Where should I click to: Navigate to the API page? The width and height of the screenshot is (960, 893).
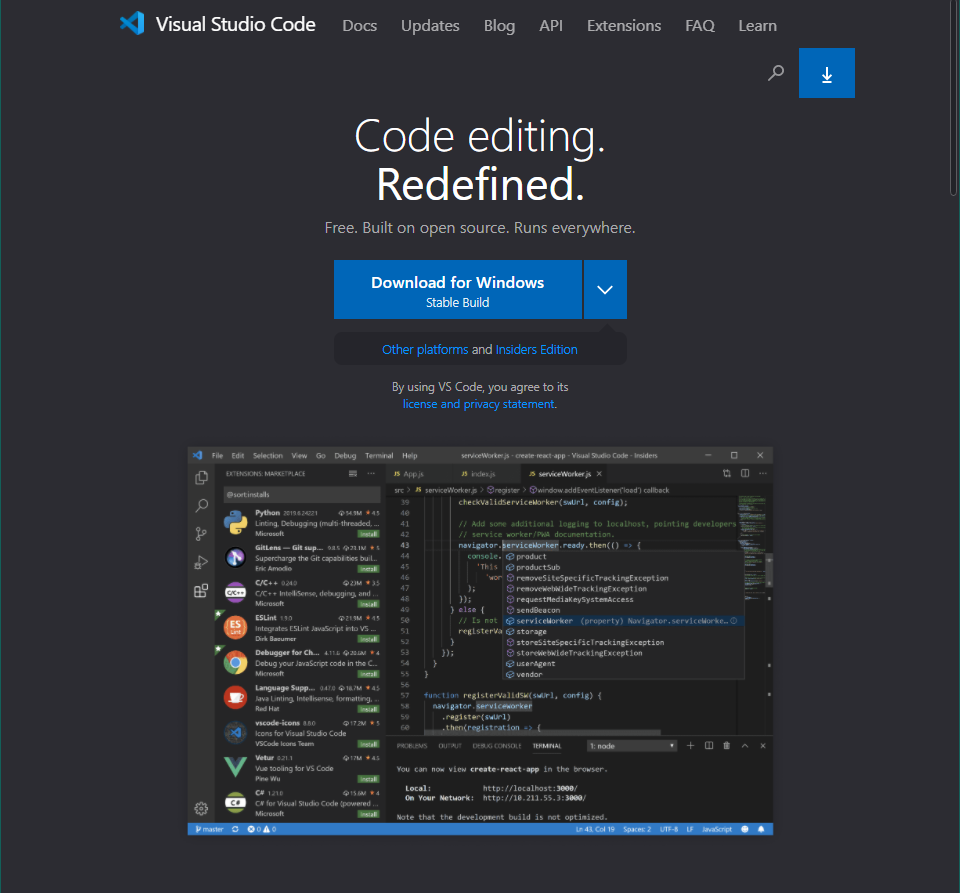550,26
